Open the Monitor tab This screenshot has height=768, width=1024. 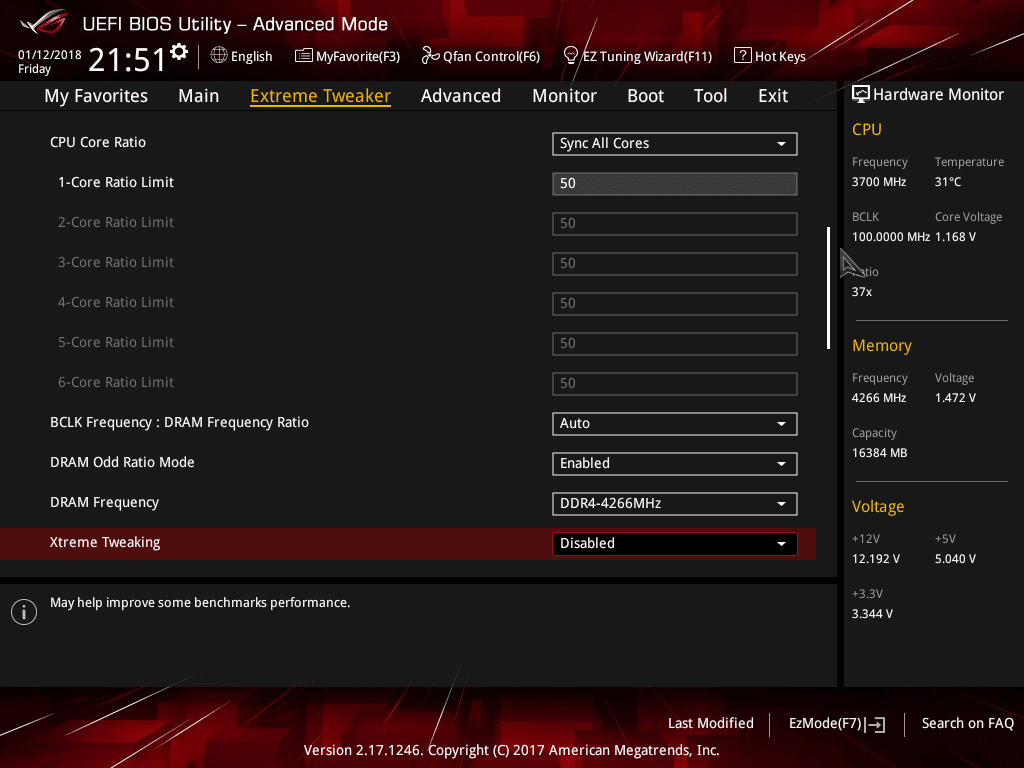(564, 96)
